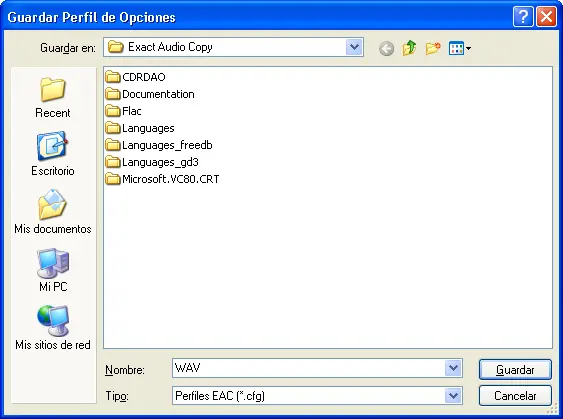The width and height of the screenshot is (563, 419).
Task: Select the Languages_freedb folder
Action: coord(159,145)
